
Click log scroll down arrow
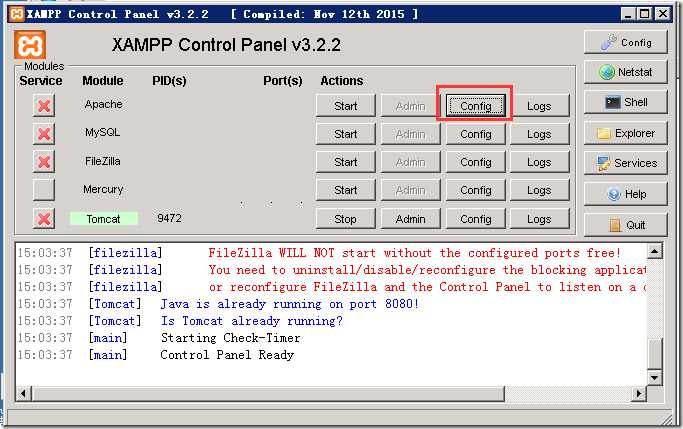(654, 378)
